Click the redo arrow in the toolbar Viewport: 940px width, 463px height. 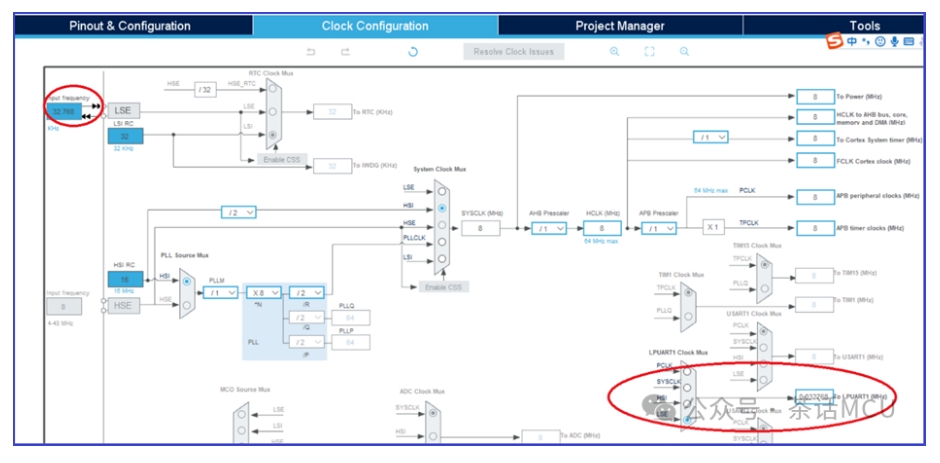pyautogui.click(x=345, y=51)
